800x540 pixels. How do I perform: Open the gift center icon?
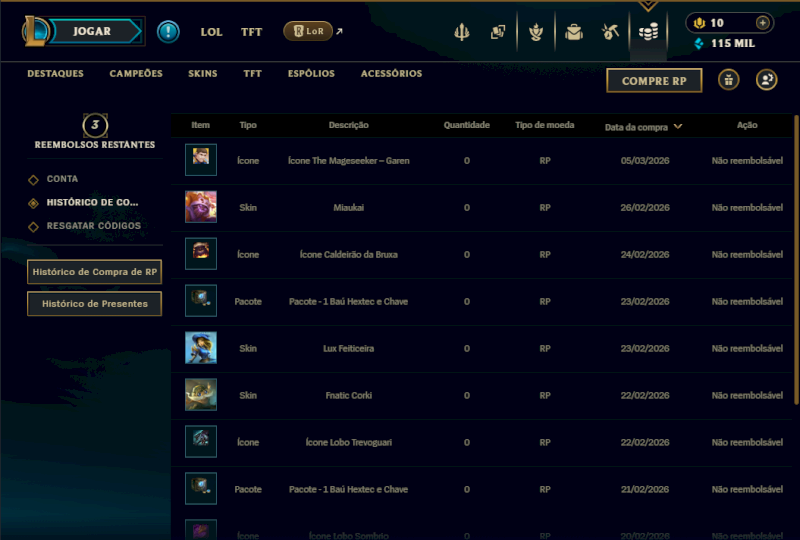(729, 80)
